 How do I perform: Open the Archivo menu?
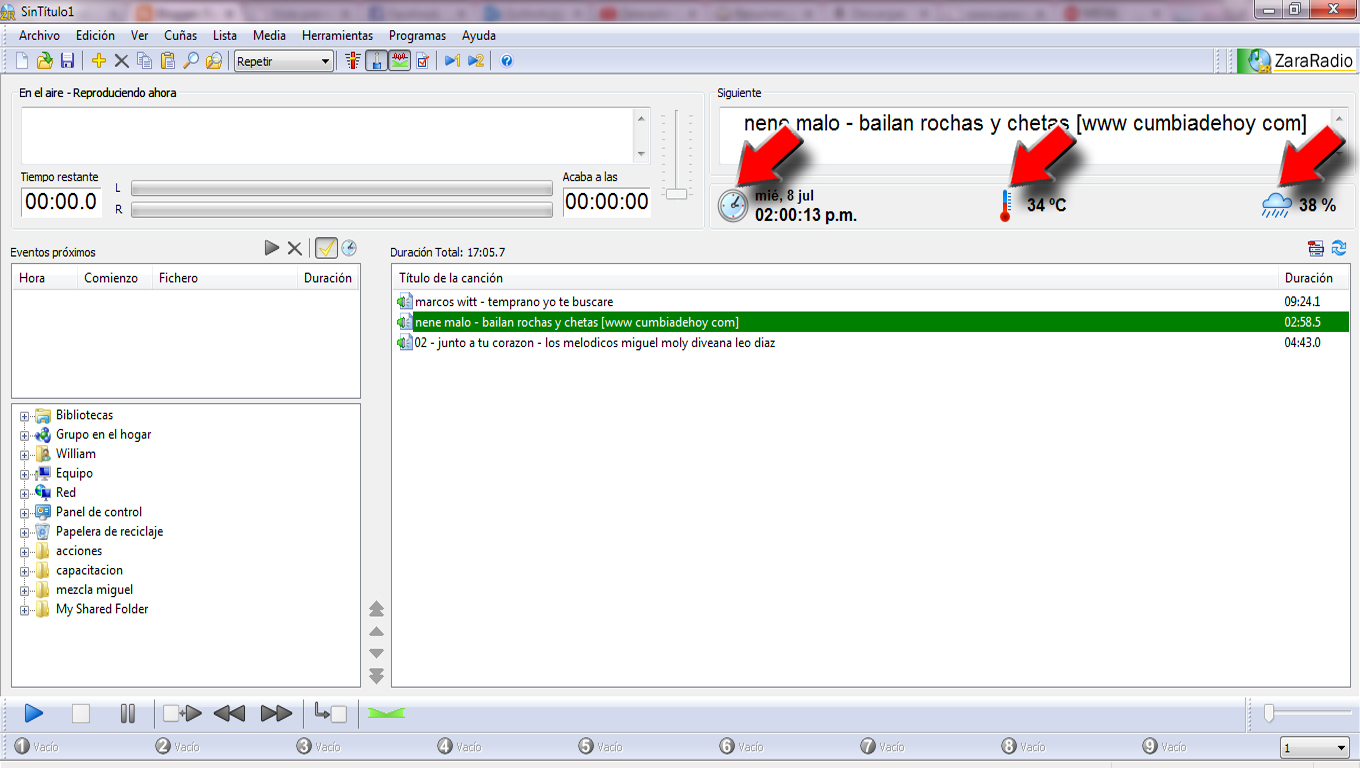click(x=39, y=35)
